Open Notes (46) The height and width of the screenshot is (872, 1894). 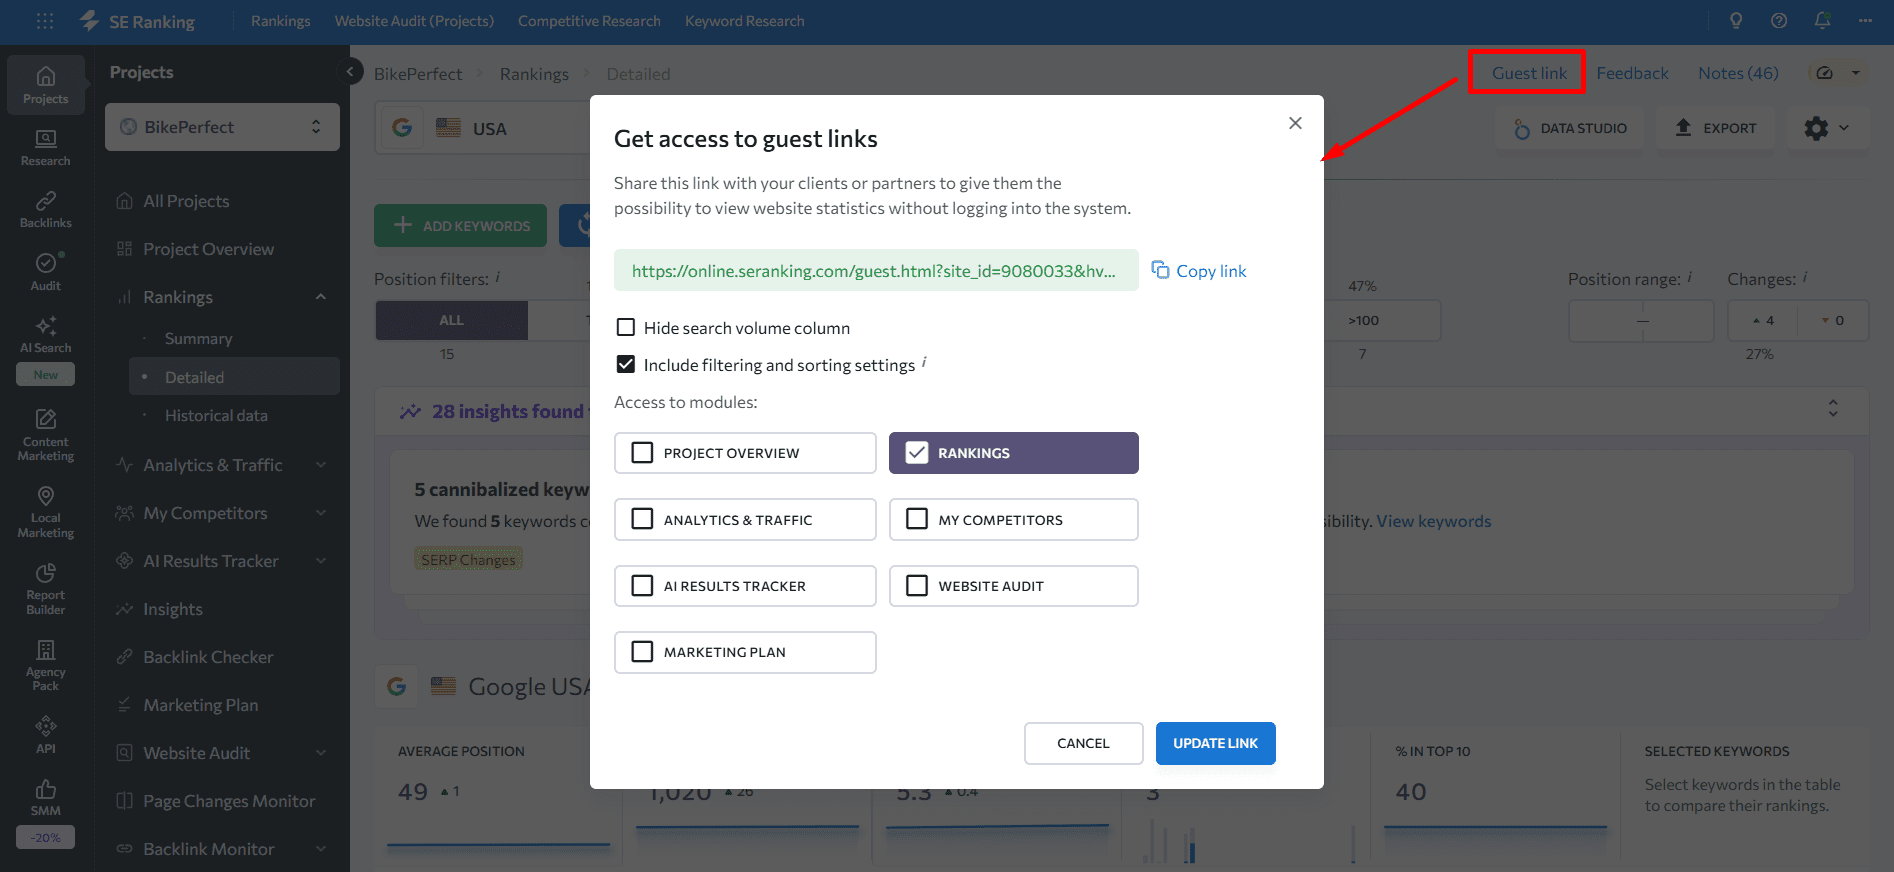coord(1738,73)
